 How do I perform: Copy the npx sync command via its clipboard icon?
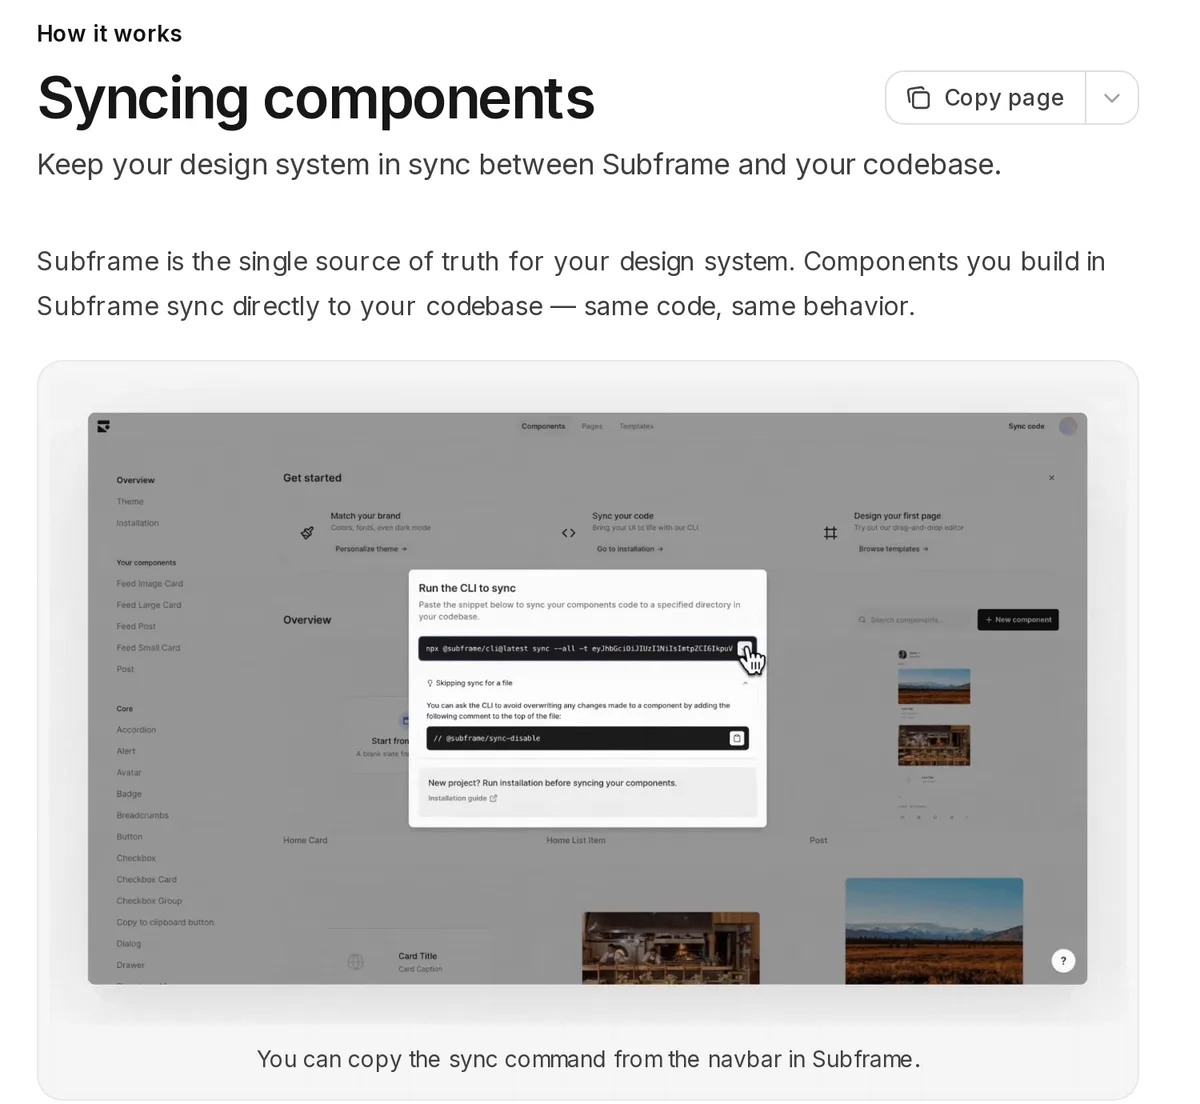pos(745,648)
